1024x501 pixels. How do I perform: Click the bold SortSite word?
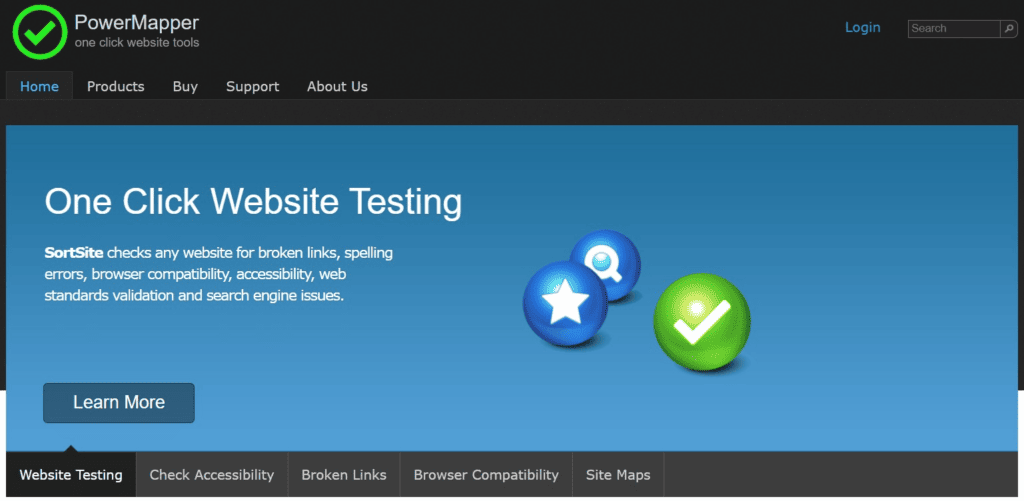point(74,252)
